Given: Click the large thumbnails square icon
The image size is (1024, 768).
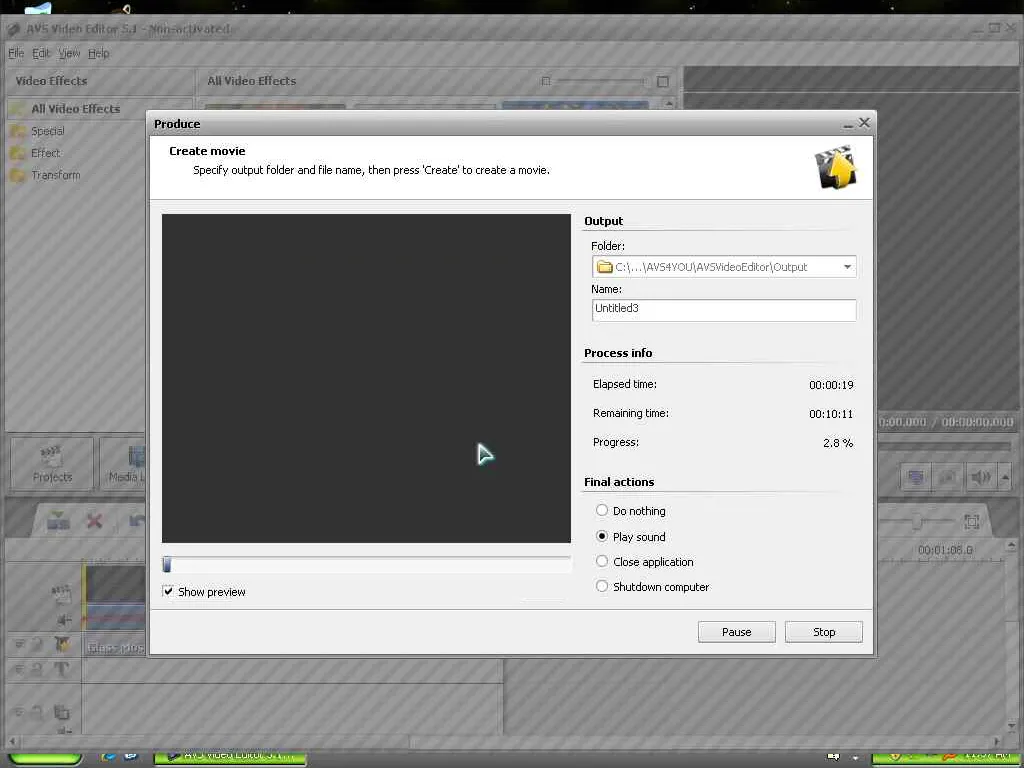Looking at the screenshot, I should [663, 82].
